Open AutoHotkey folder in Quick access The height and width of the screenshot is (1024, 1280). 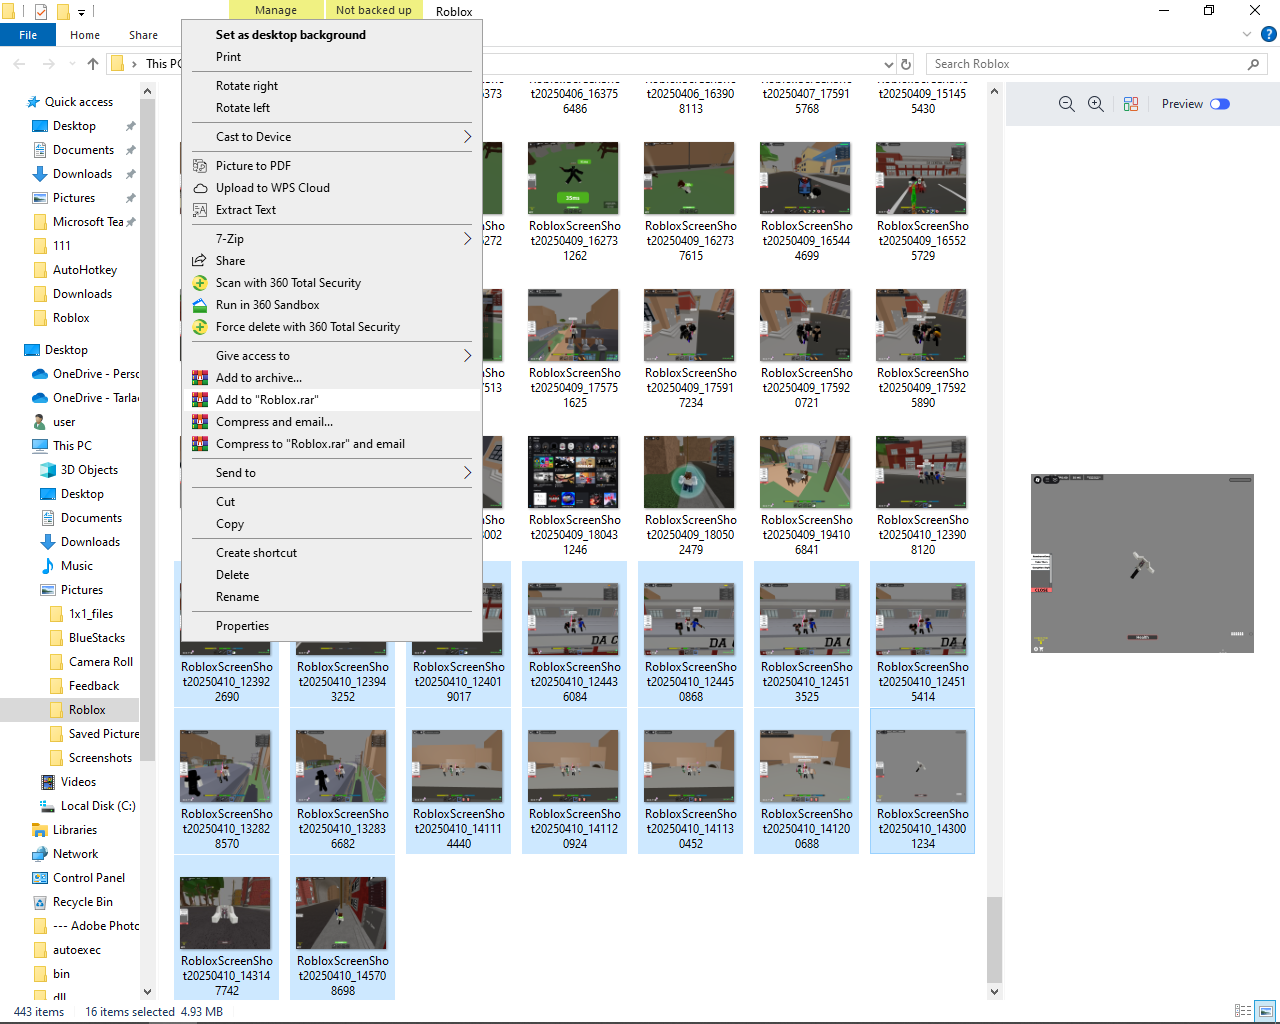click(x=76, y=270)
